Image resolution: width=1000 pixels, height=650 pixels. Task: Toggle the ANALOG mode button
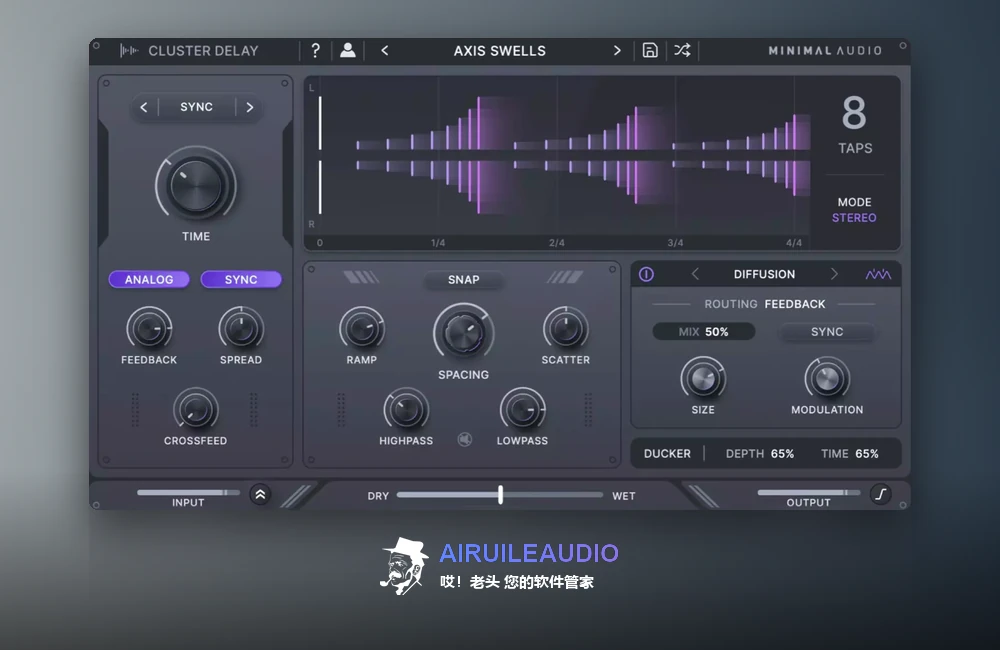click(149, 279)
